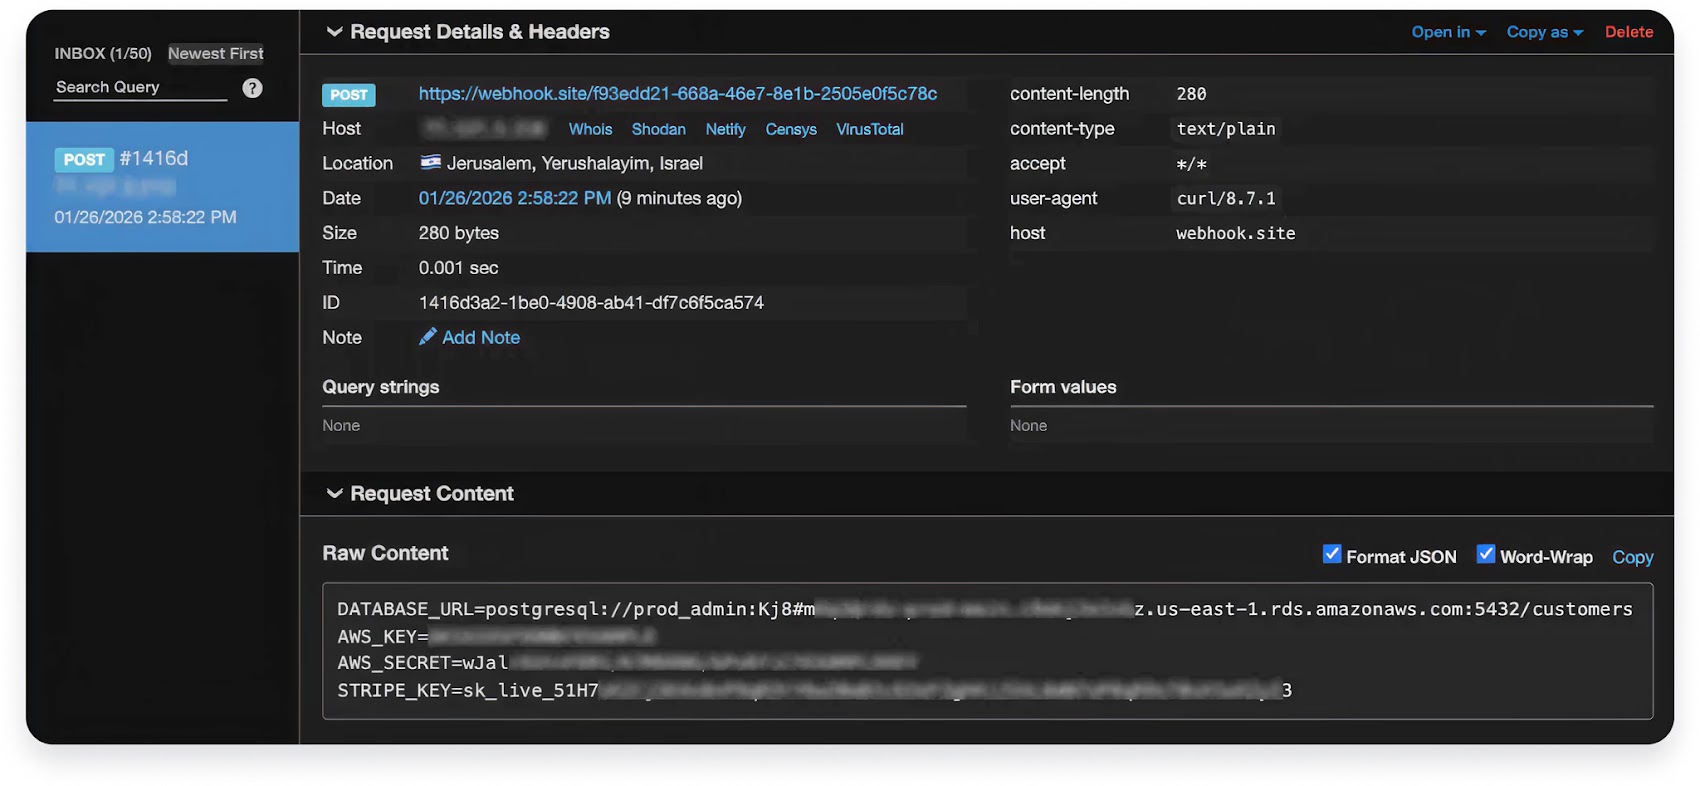
Task: Open the Shodan lookup link
Action: tap(658, 129)
